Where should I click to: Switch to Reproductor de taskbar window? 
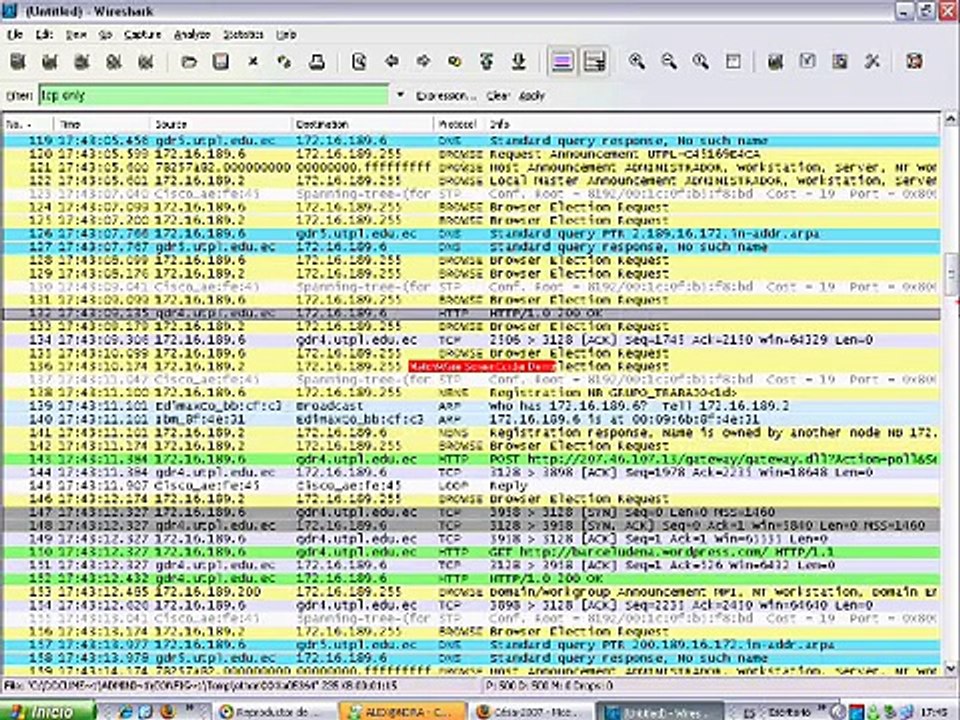[x=274, y=711]
